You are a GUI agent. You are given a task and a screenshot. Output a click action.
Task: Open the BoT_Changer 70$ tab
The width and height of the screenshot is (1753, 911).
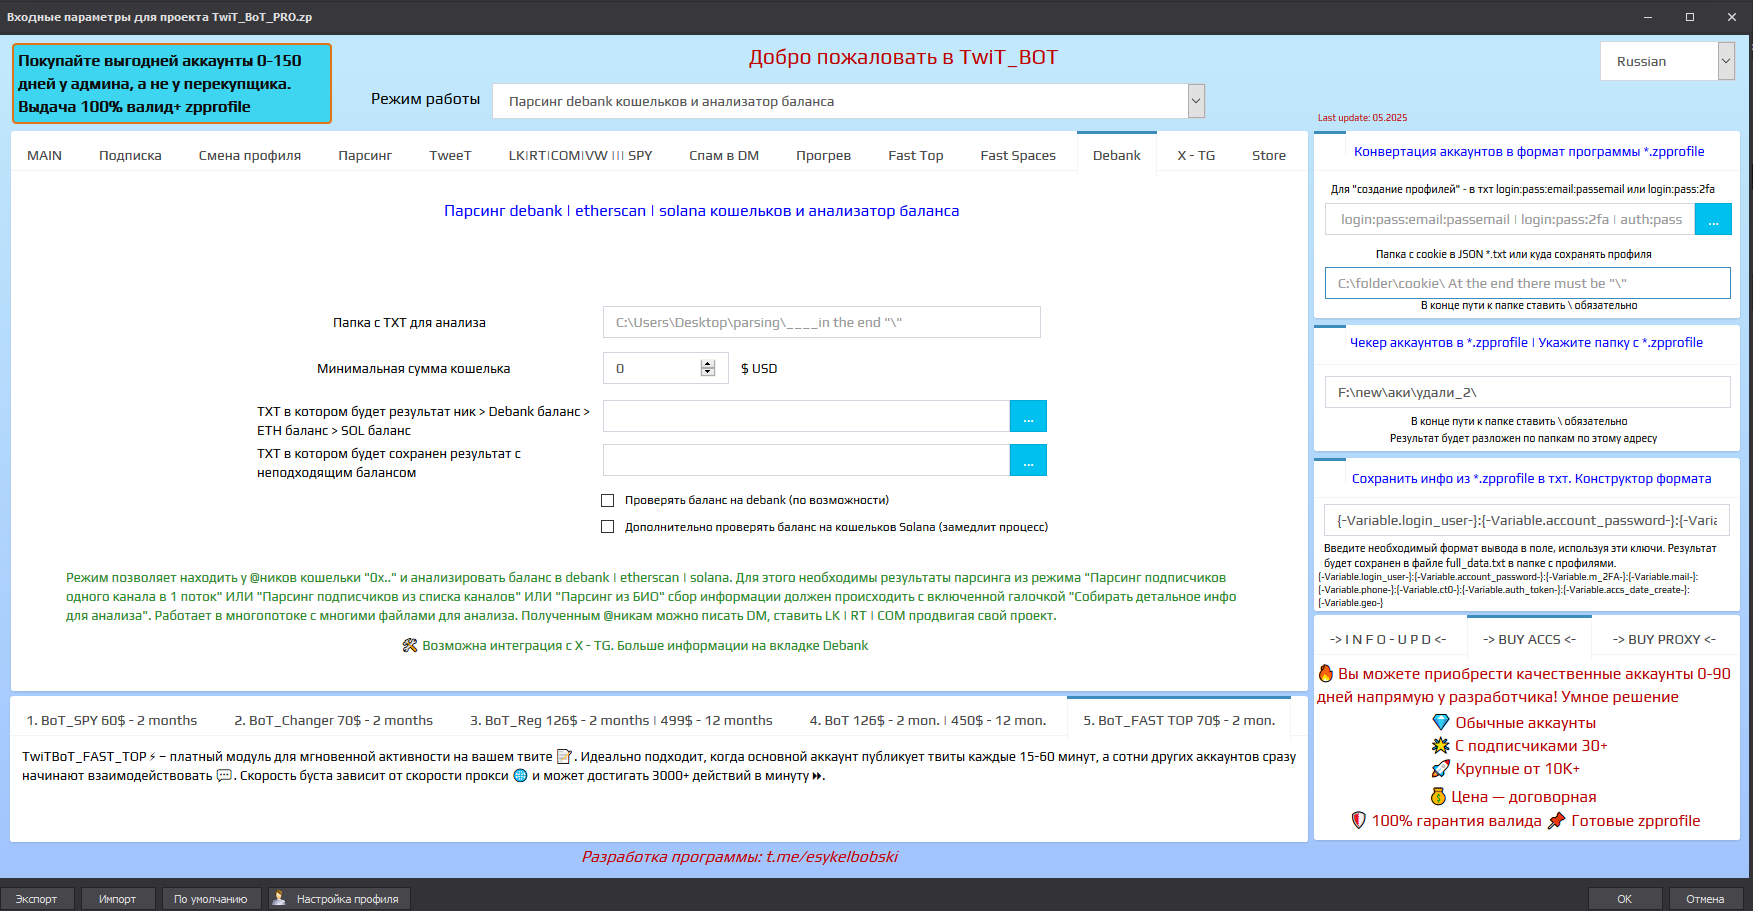click(334, 720)
